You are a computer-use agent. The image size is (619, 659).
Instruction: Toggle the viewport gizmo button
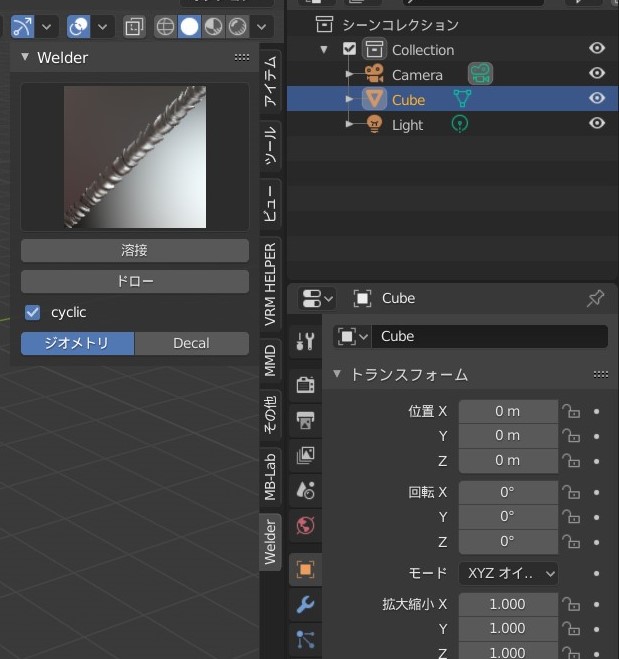pyautogui.click(x=22, y=27)
